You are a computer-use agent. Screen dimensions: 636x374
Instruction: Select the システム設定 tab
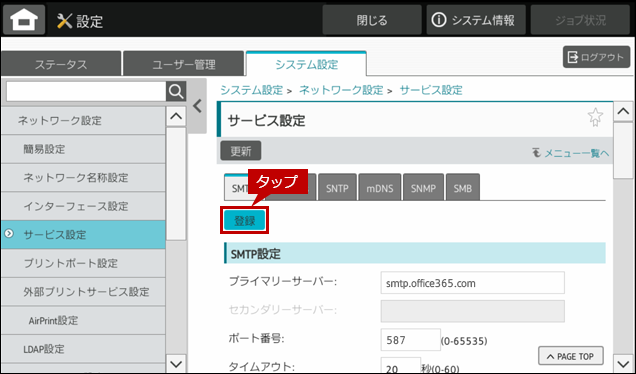click(x=306, y=64)
